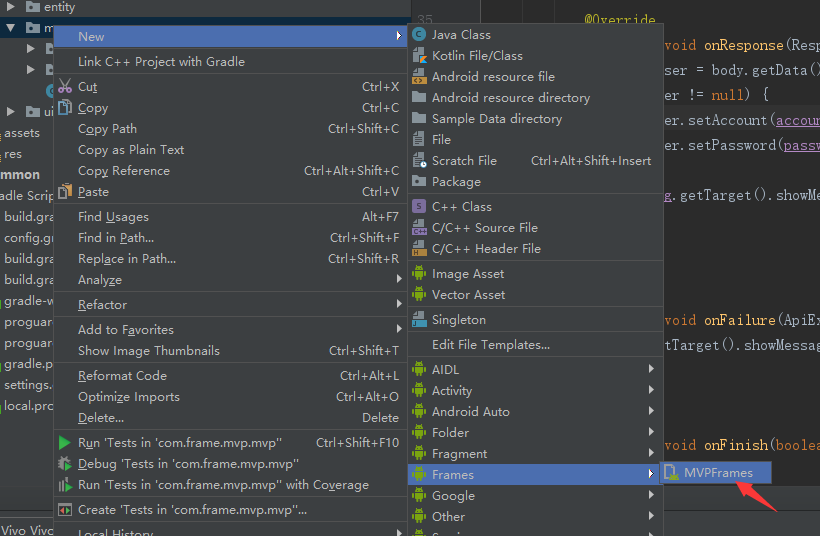820x536 pixels.
Task: Select the highlighted New menu item
Action: click(x=230, y=37)
